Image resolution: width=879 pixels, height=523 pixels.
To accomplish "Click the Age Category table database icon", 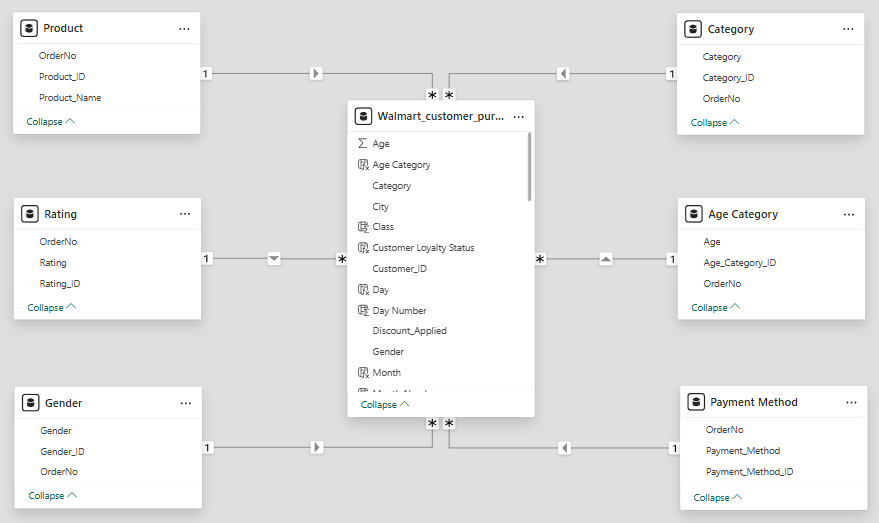I will tap(693, 214).
